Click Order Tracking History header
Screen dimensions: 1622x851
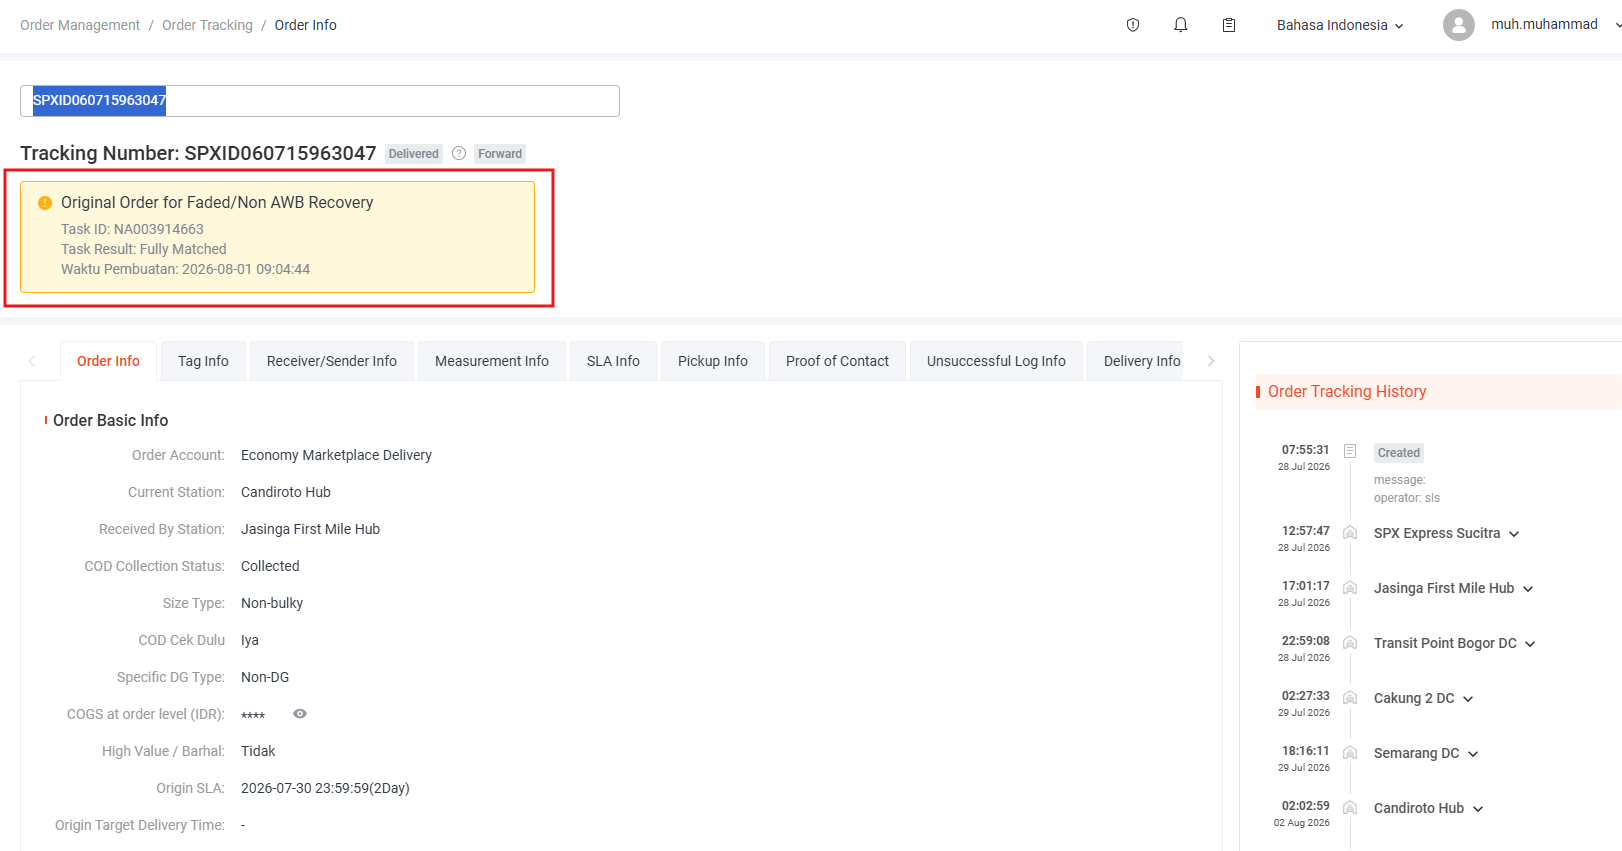coord(1347,392)
